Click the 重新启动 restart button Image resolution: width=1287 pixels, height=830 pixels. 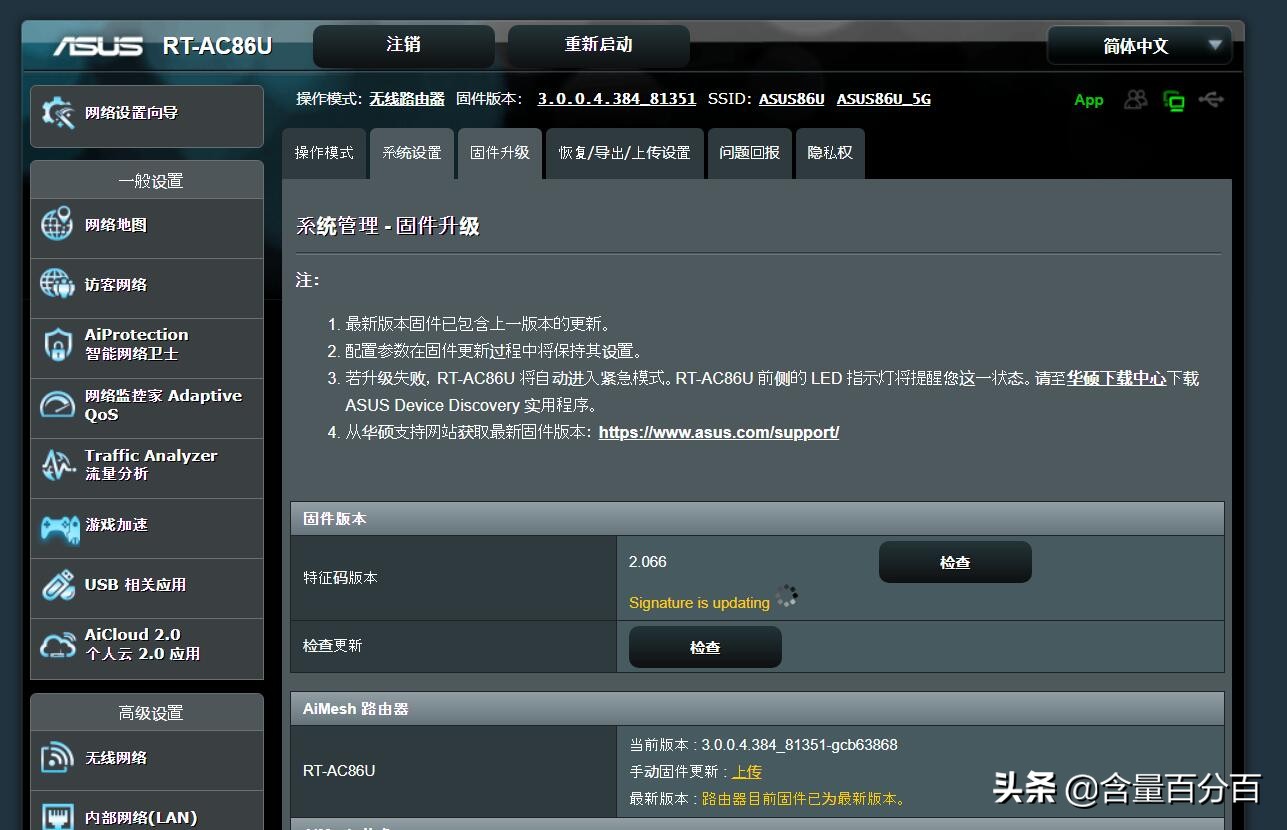[598, 45]
